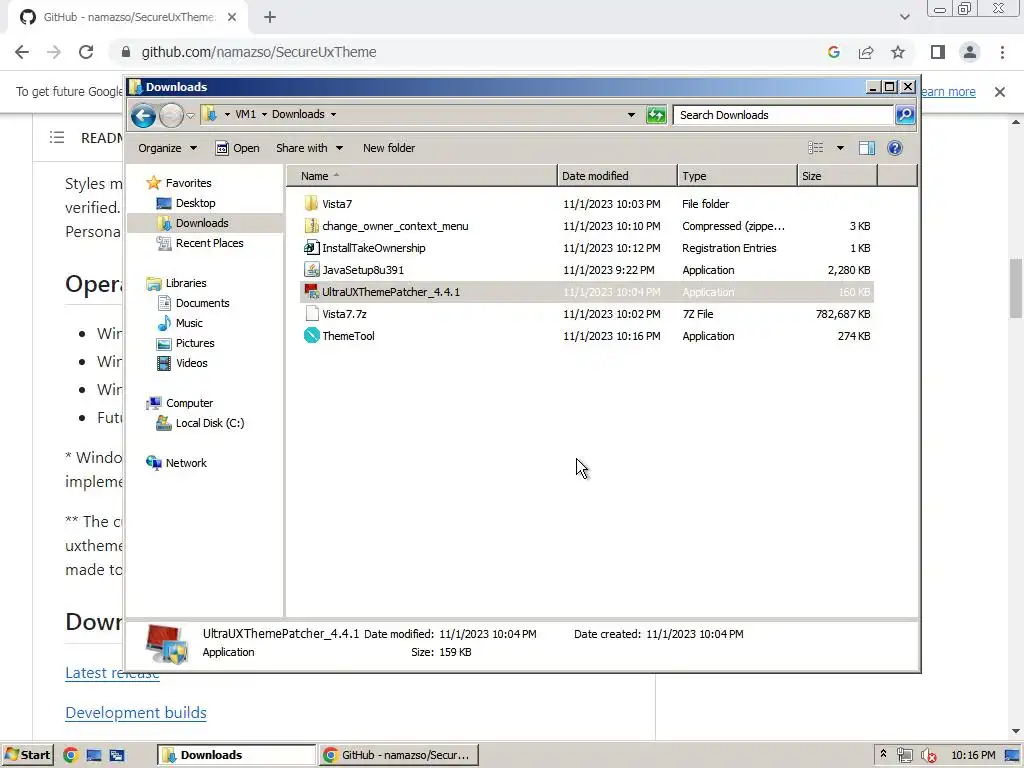Open the Chrome profile avatar icon
This screenshot has height=768, width=1024.
click(970, 52)
